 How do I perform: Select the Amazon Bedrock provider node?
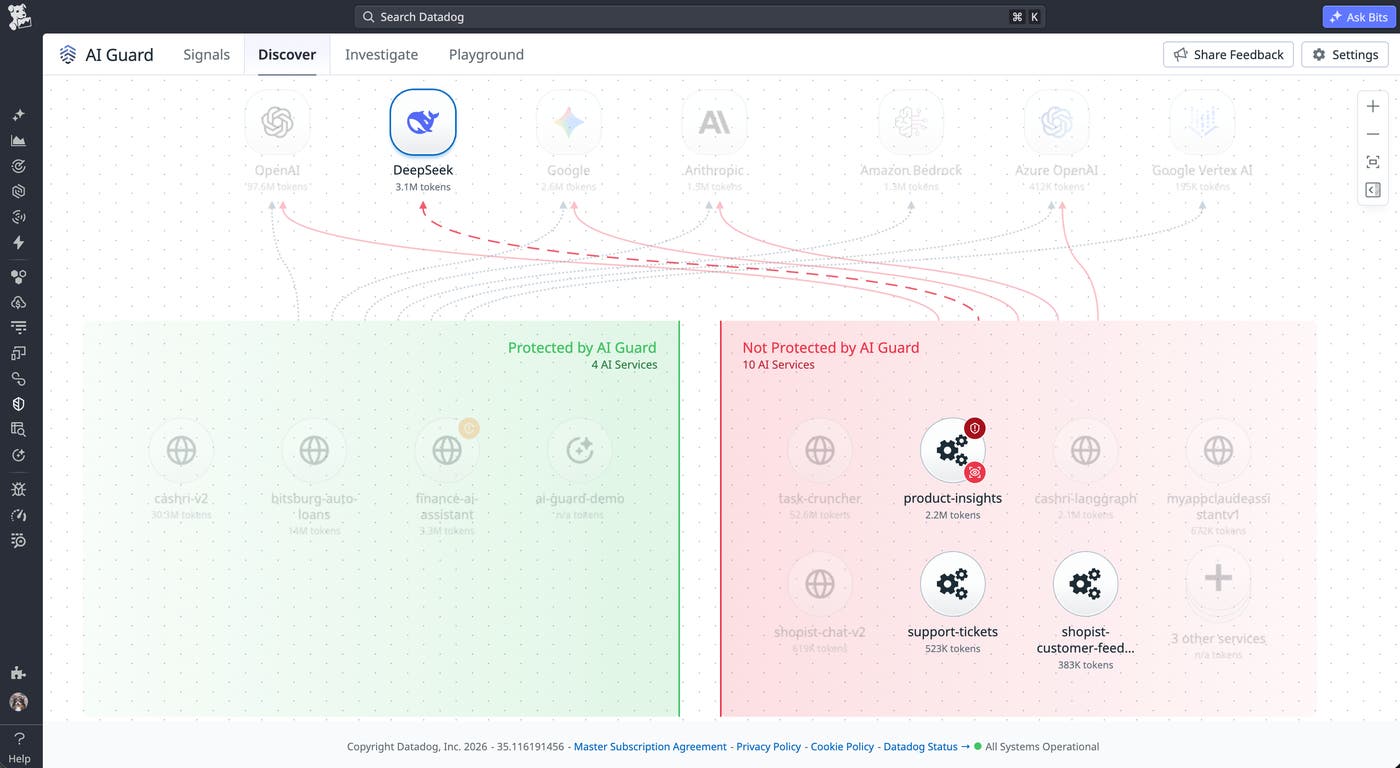pos(911,122)
